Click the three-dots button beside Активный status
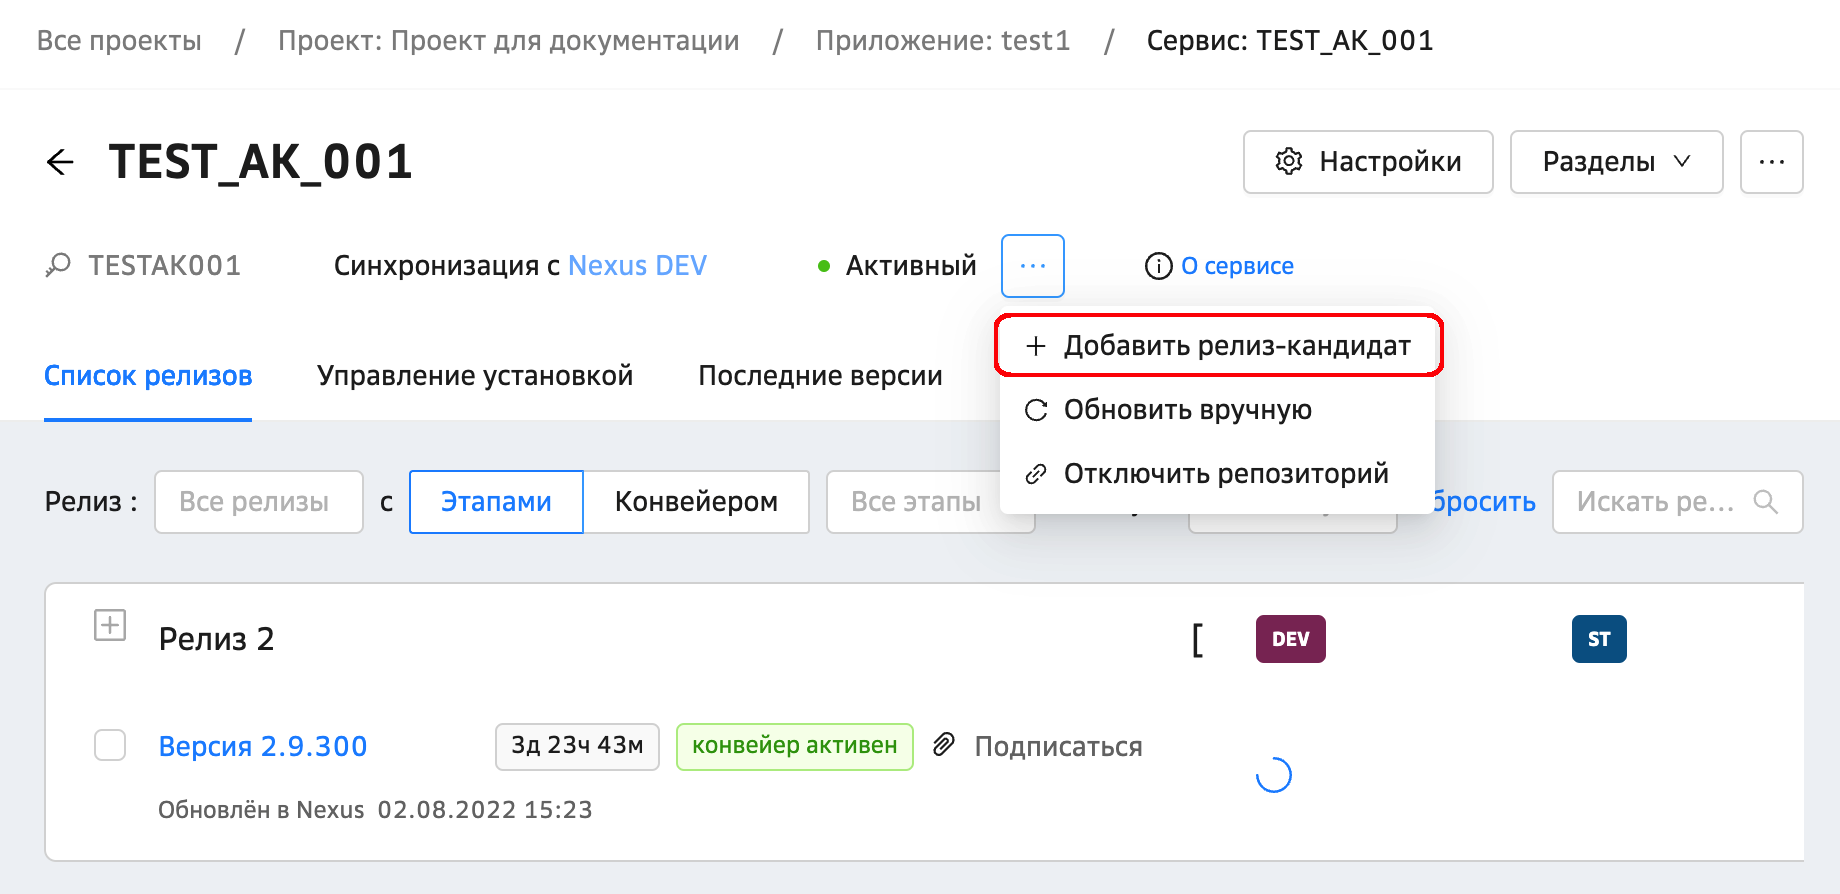1840x894 pixels. coord(1032,266)
